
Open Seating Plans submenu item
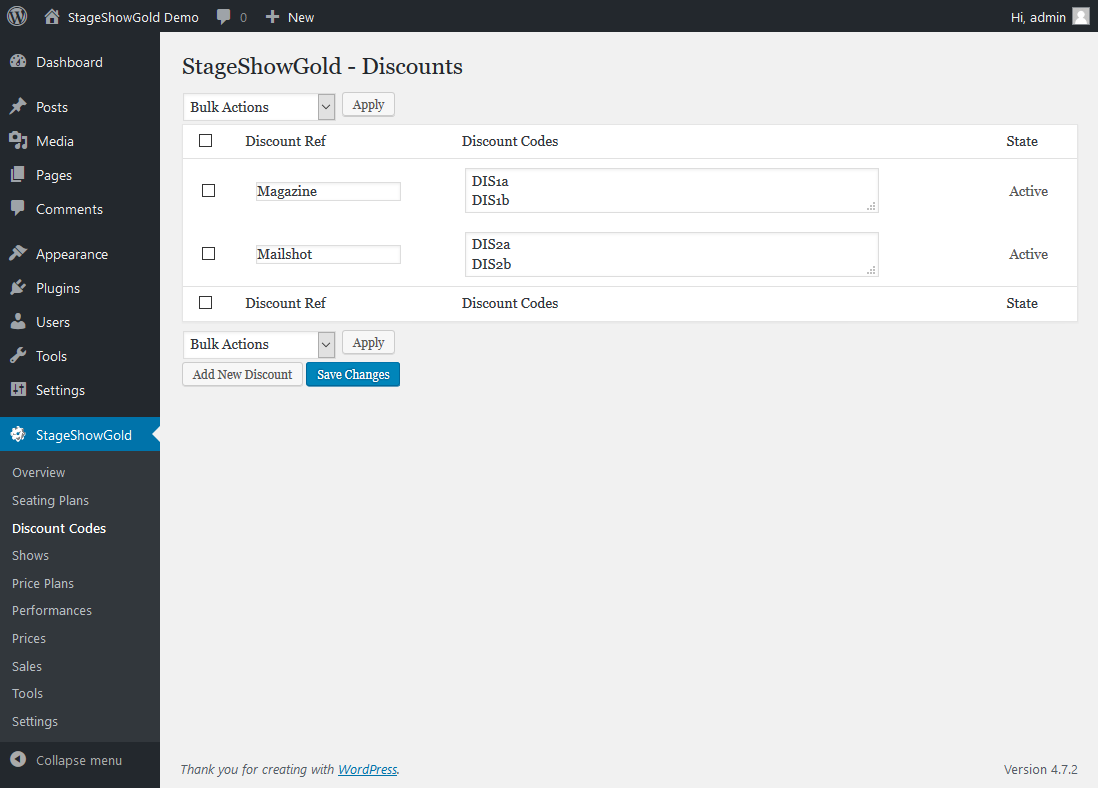[50, 501]
